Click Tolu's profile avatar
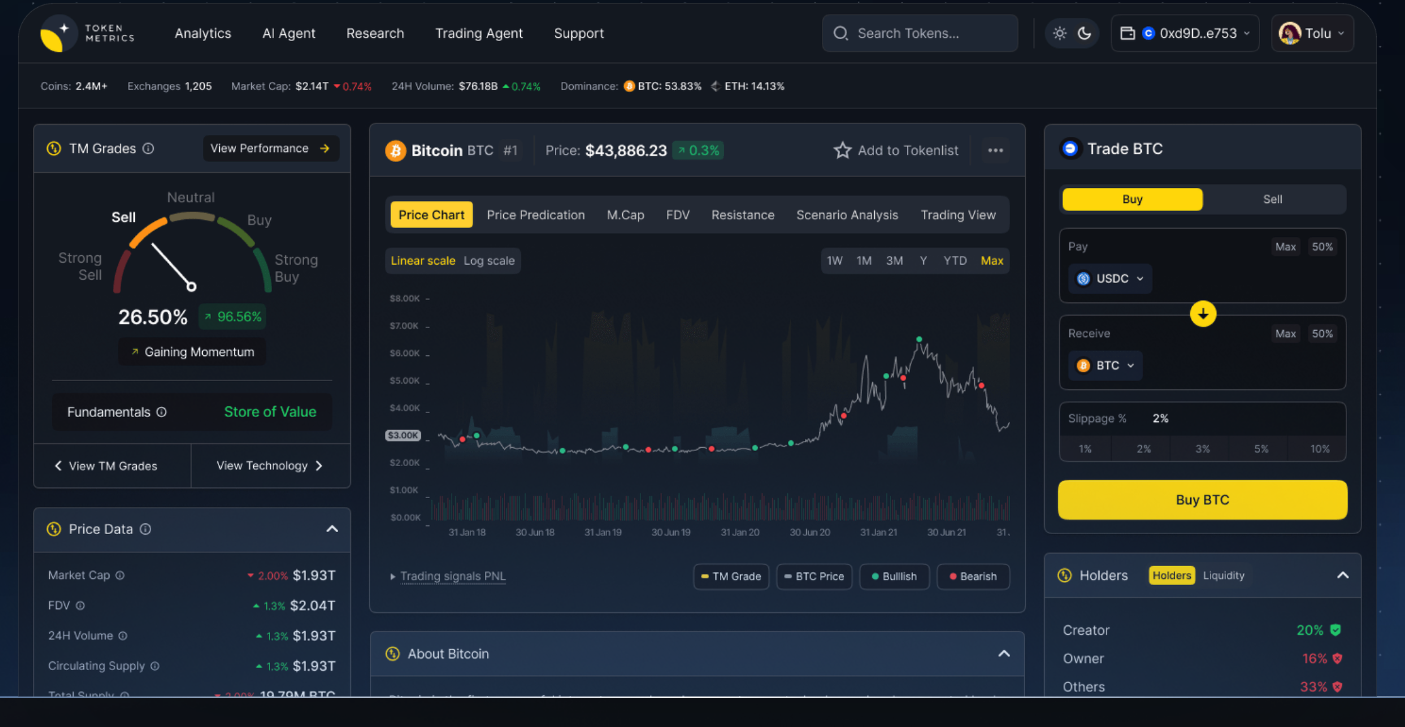Image resolution: width=1405 pixels, height=727 pixels. click(1290, 33)
